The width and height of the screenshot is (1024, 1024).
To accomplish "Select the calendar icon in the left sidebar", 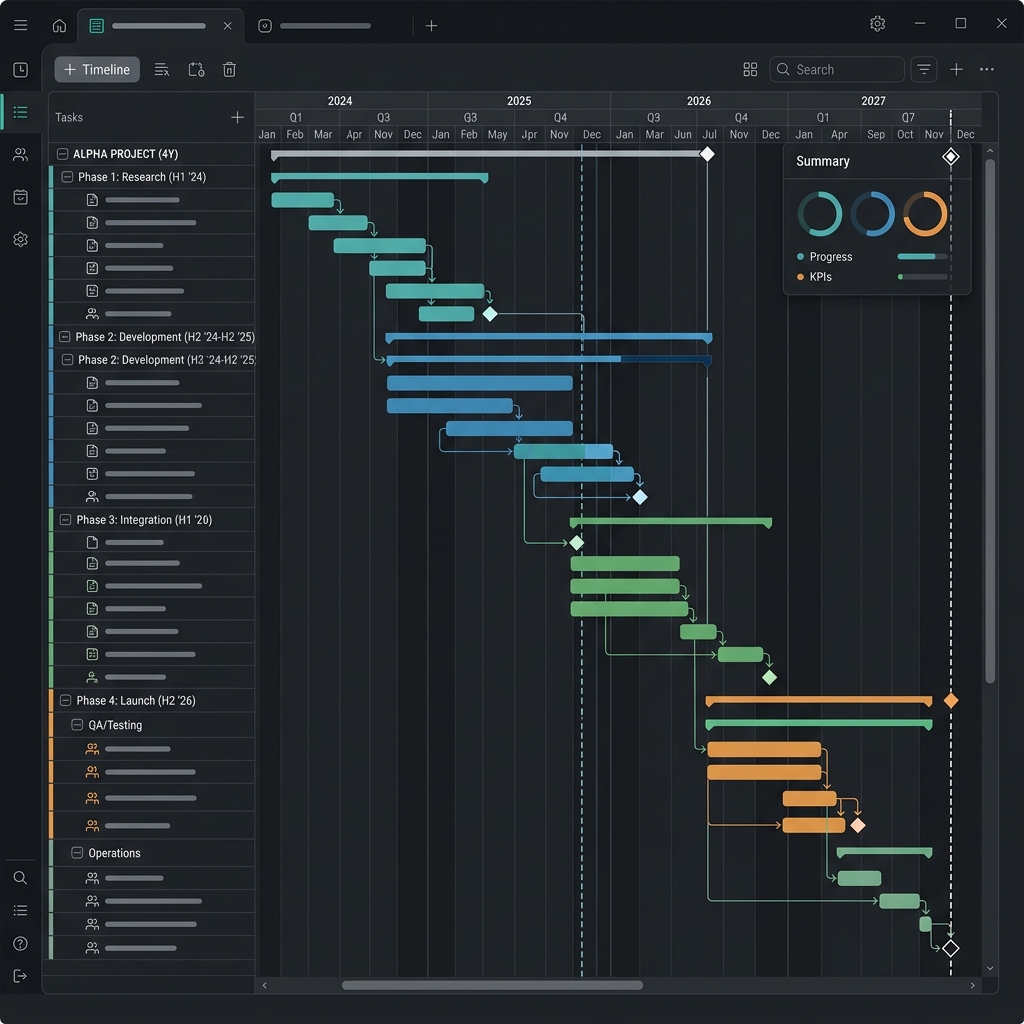I will point(20,197).
